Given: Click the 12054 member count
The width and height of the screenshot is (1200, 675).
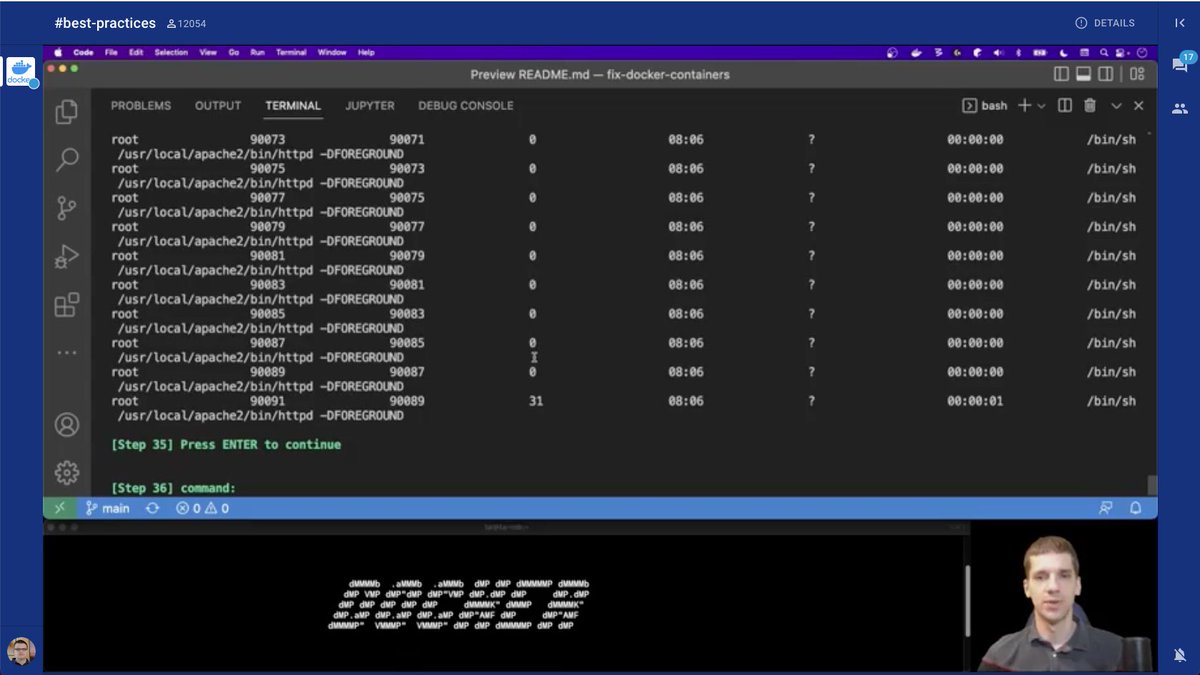Looking at the screenshot, I should coord(186,23).
